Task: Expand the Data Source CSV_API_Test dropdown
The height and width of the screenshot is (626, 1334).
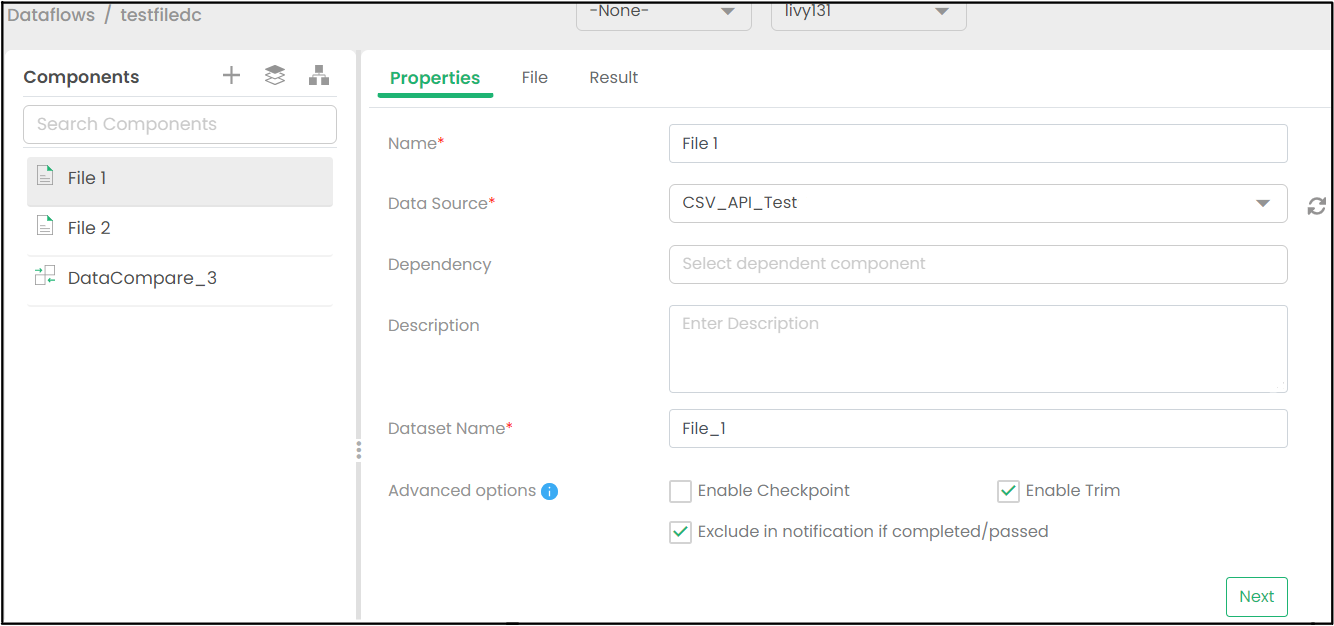Action: 978,203
